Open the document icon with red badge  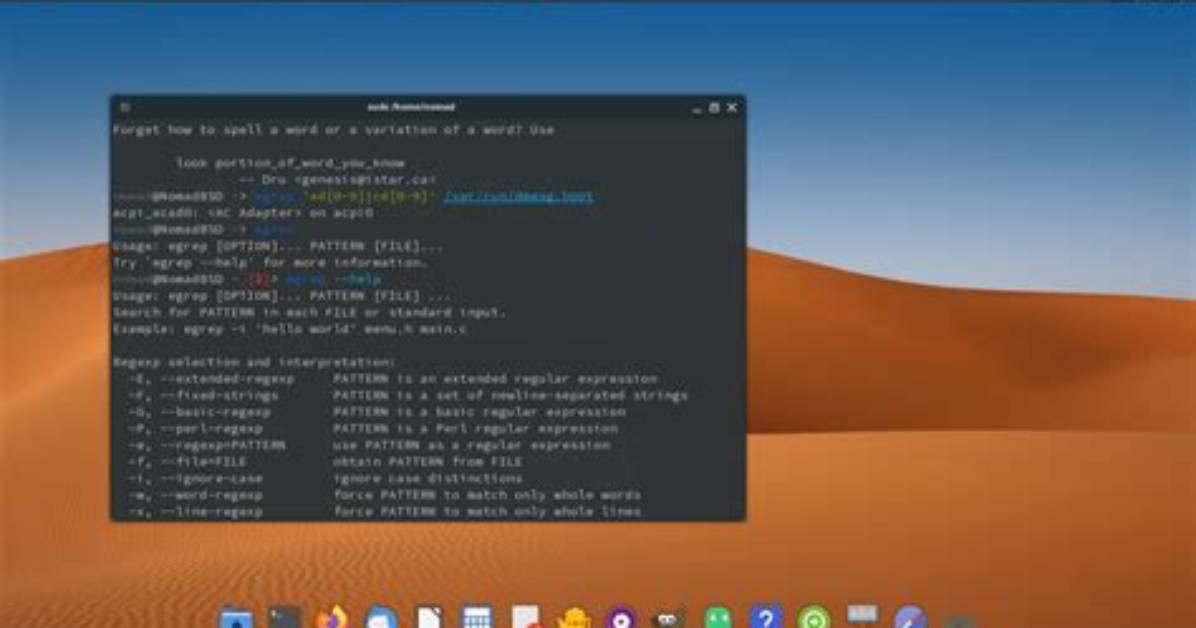tap(526, 618)
